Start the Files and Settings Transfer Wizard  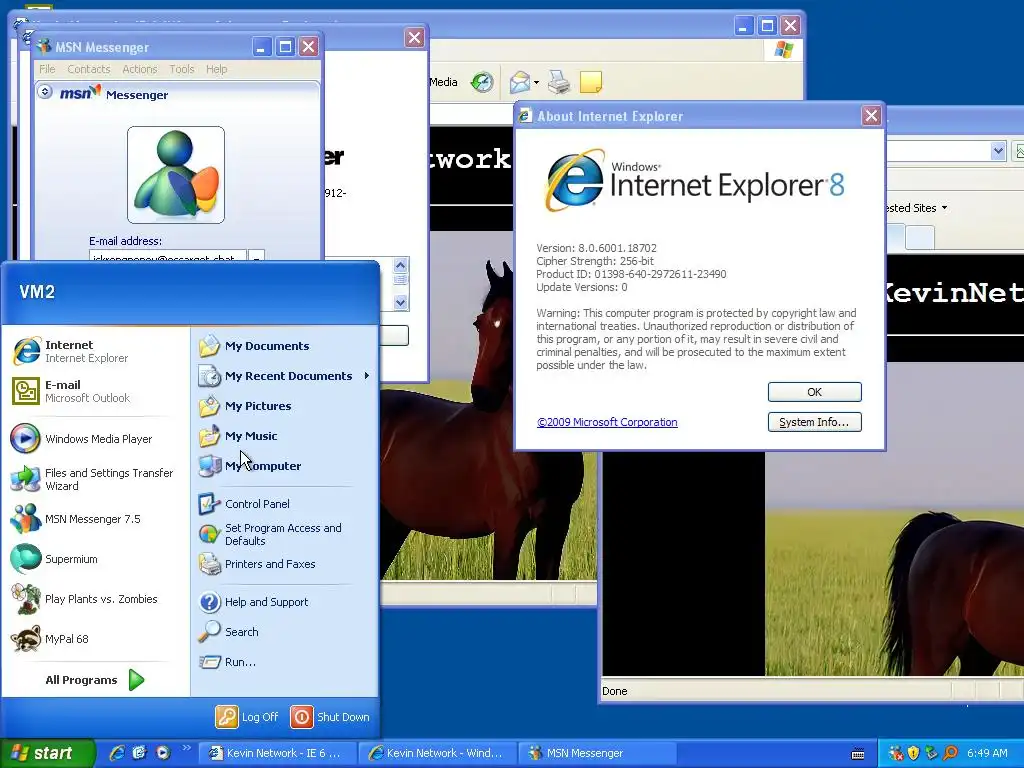(x=93, y=479)
